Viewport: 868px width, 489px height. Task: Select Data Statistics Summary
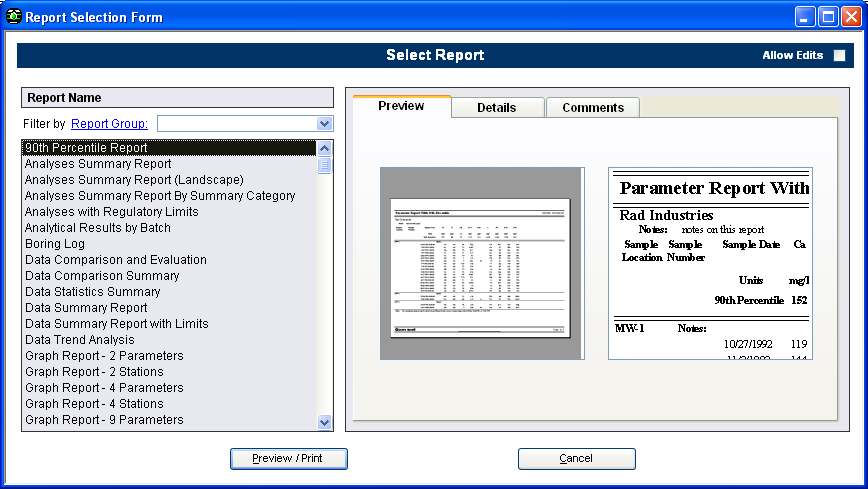tap(169, 292)
